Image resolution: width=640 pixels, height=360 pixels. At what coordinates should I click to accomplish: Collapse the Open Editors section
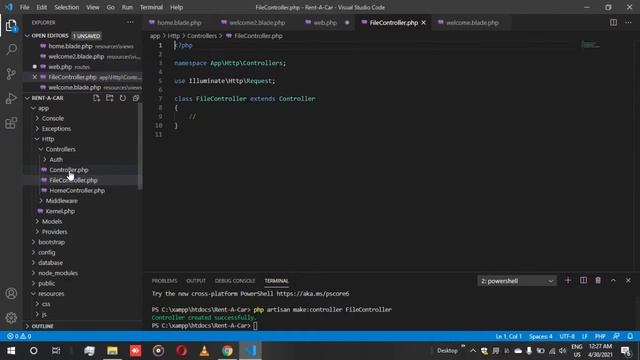point(27,36)
